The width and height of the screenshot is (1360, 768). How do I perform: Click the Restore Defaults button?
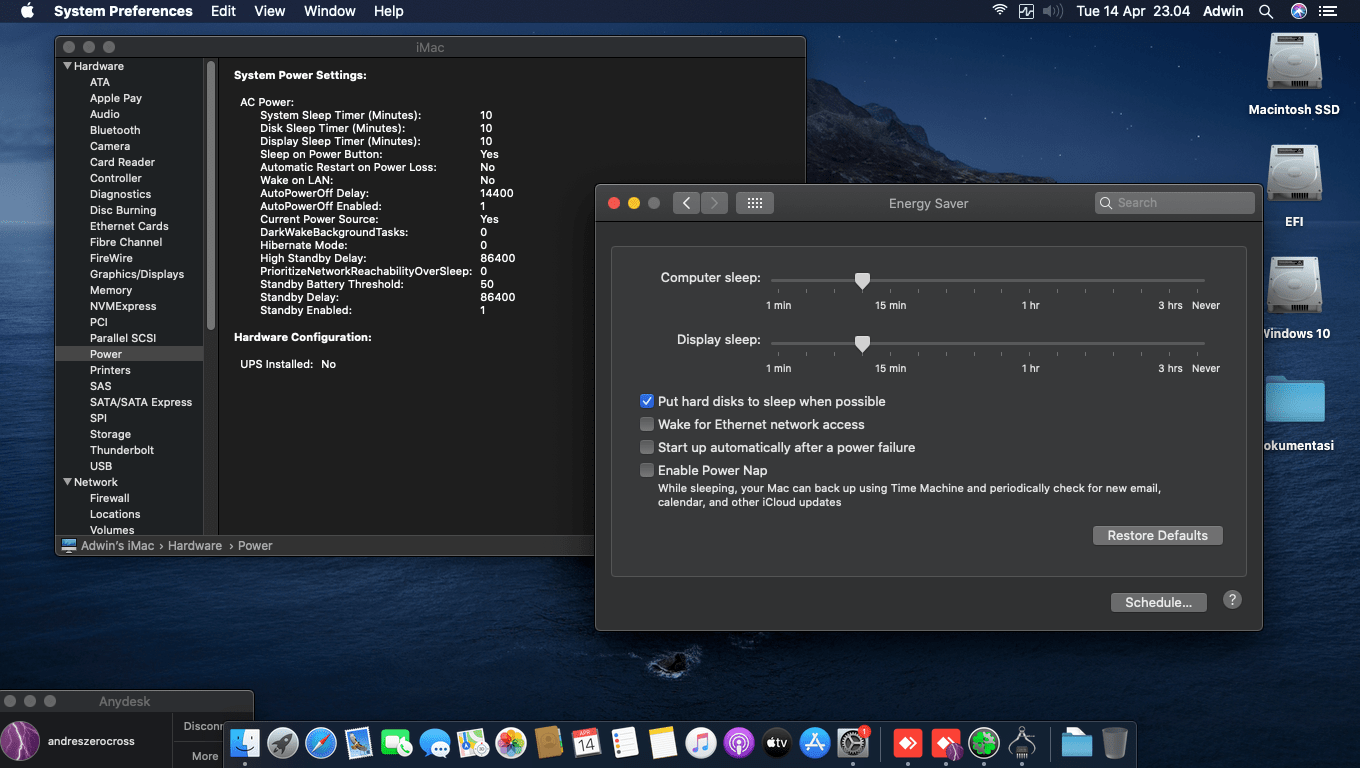[x=1157, y=535]
